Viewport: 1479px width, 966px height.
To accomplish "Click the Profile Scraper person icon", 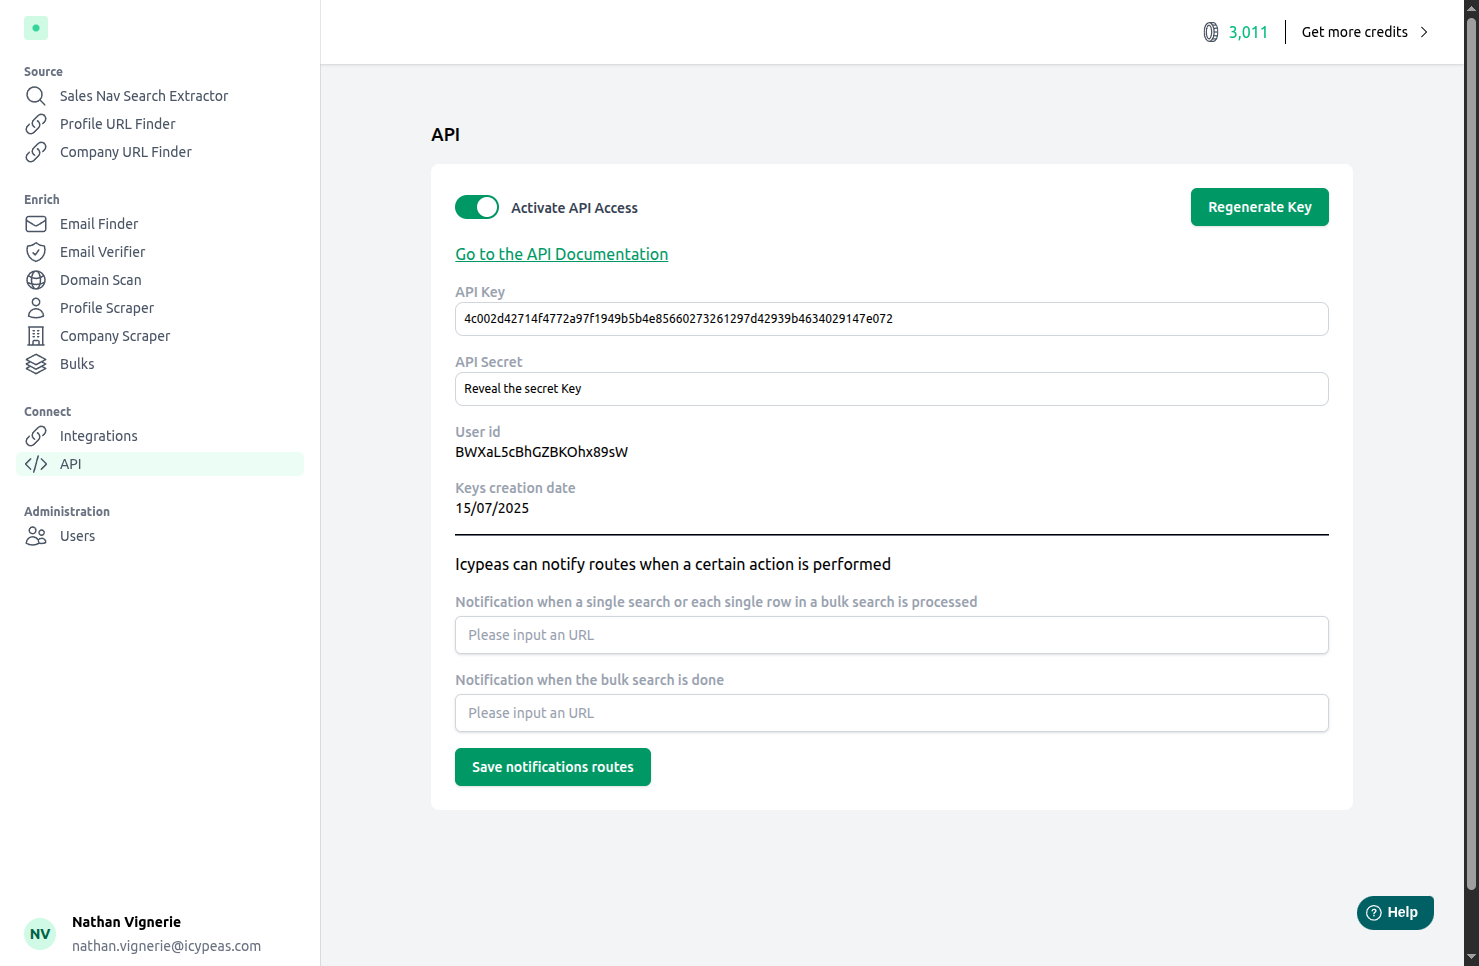I will tap(36, 308).
